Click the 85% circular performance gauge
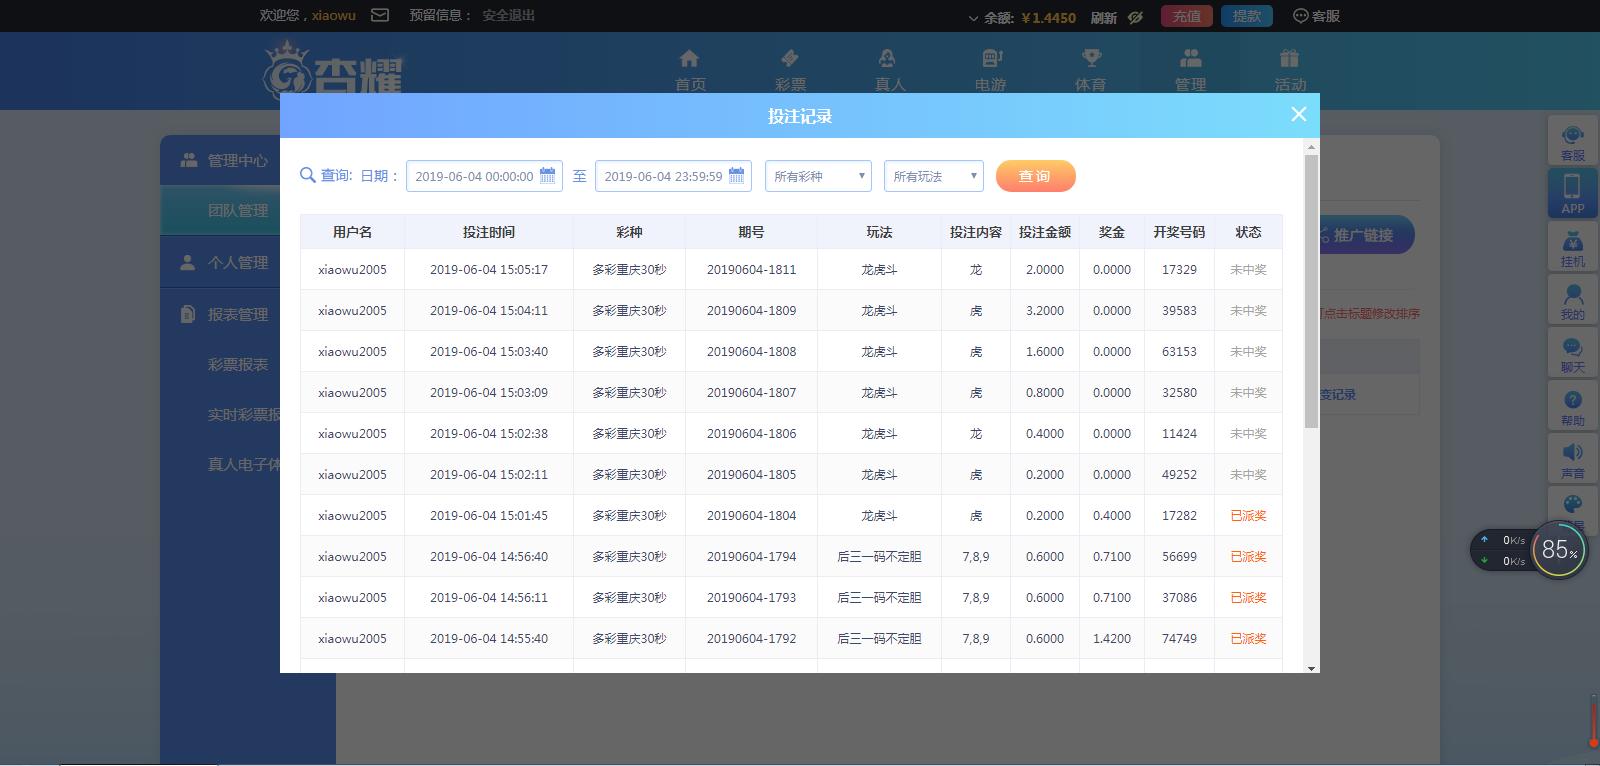This screenshot has width=1600, height=766. click(x=1559, y=549)
